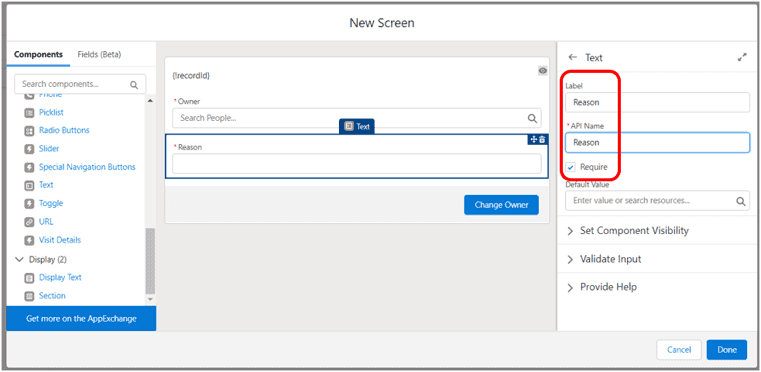Viewport: 761px width, 372px height.
Task: Click the scrollbar up arrow in components list
Action: click(150, 101)
